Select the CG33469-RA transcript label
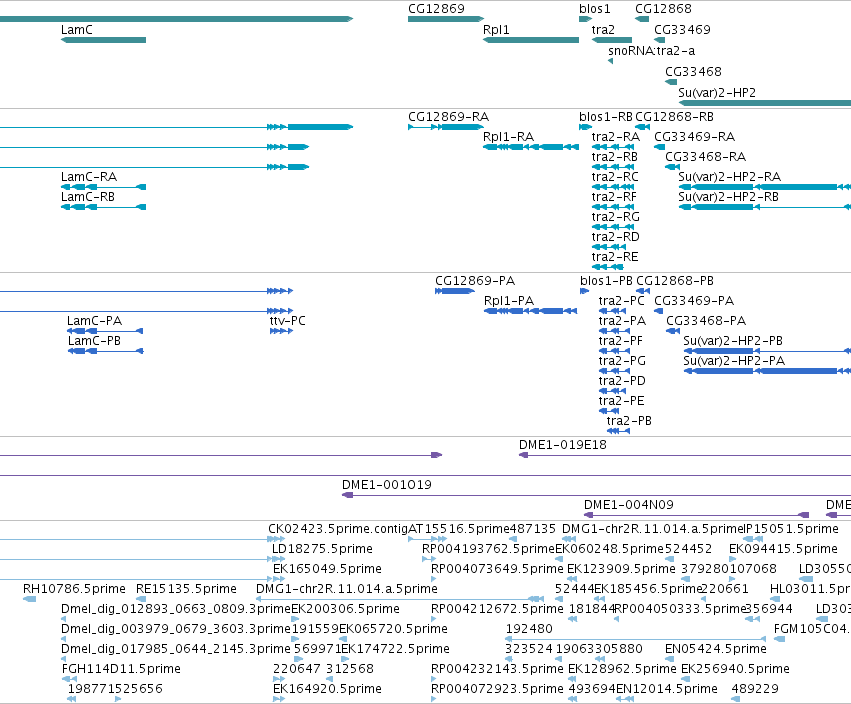 694,137
